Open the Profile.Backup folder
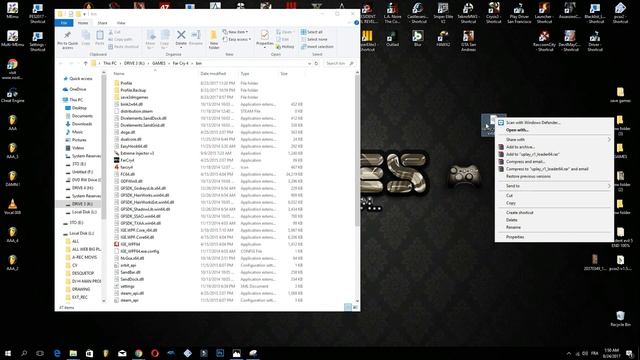Image resolution: width=640 pixels, height=360 pixels. [x=133, y=90]
